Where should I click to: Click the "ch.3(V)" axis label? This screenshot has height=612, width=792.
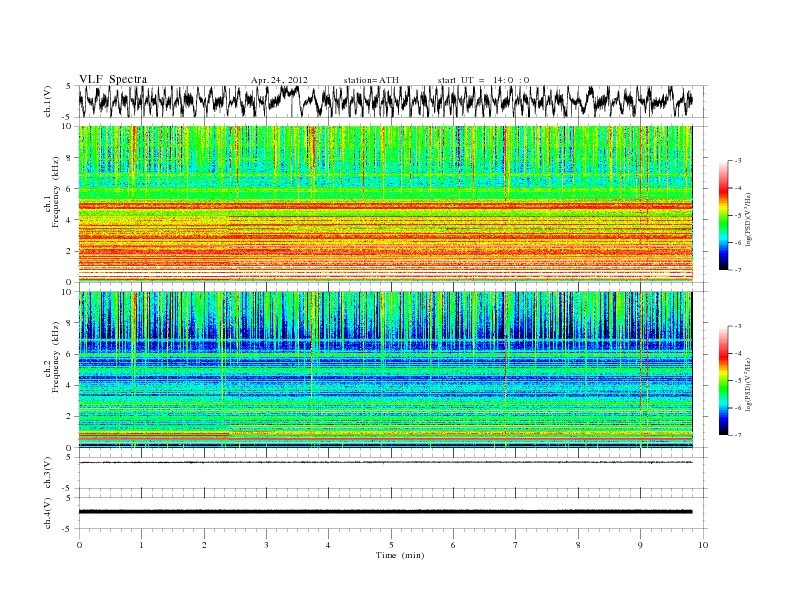pyautogui.click(x=48, y=473)
